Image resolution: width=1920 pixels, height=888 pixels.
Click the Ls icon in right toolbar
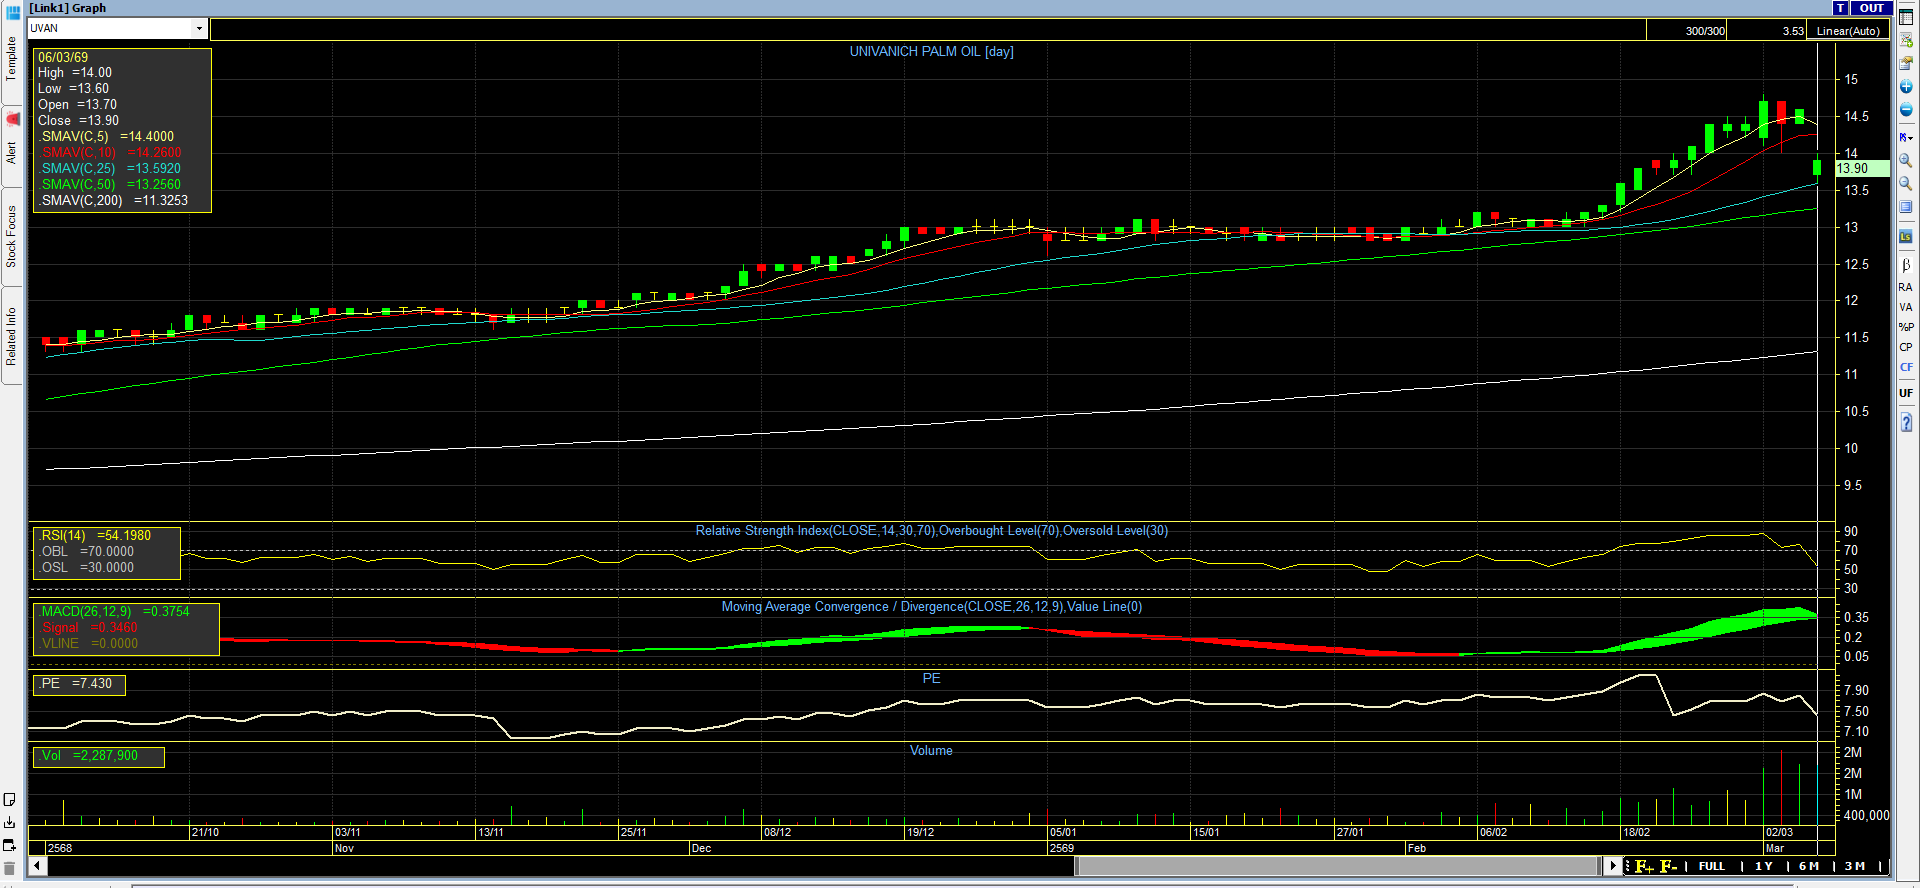click(1906, 237)
